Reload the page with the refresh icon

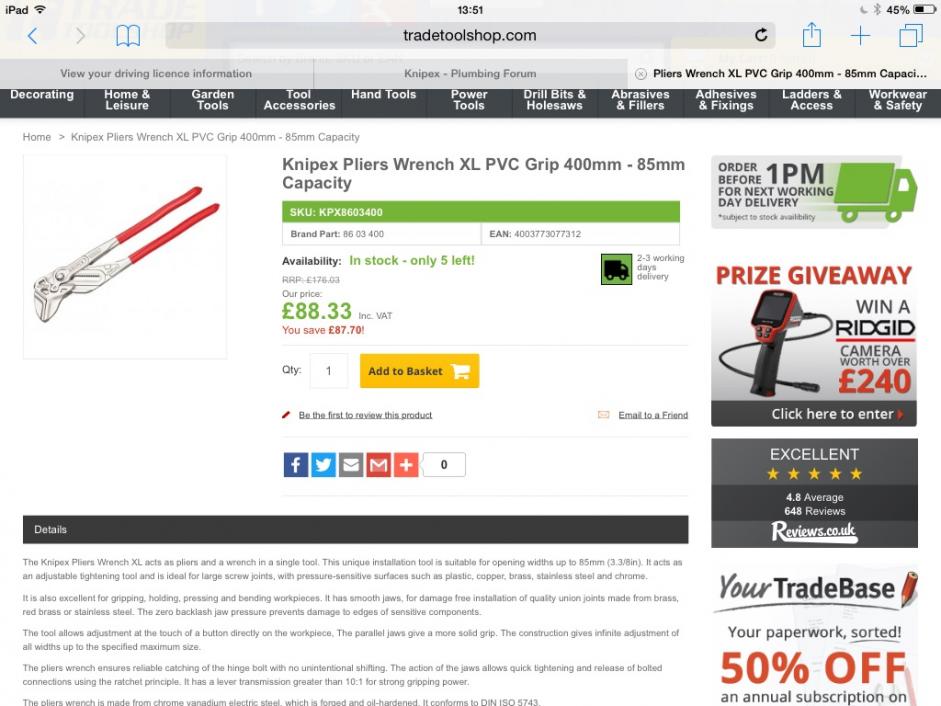761,35
